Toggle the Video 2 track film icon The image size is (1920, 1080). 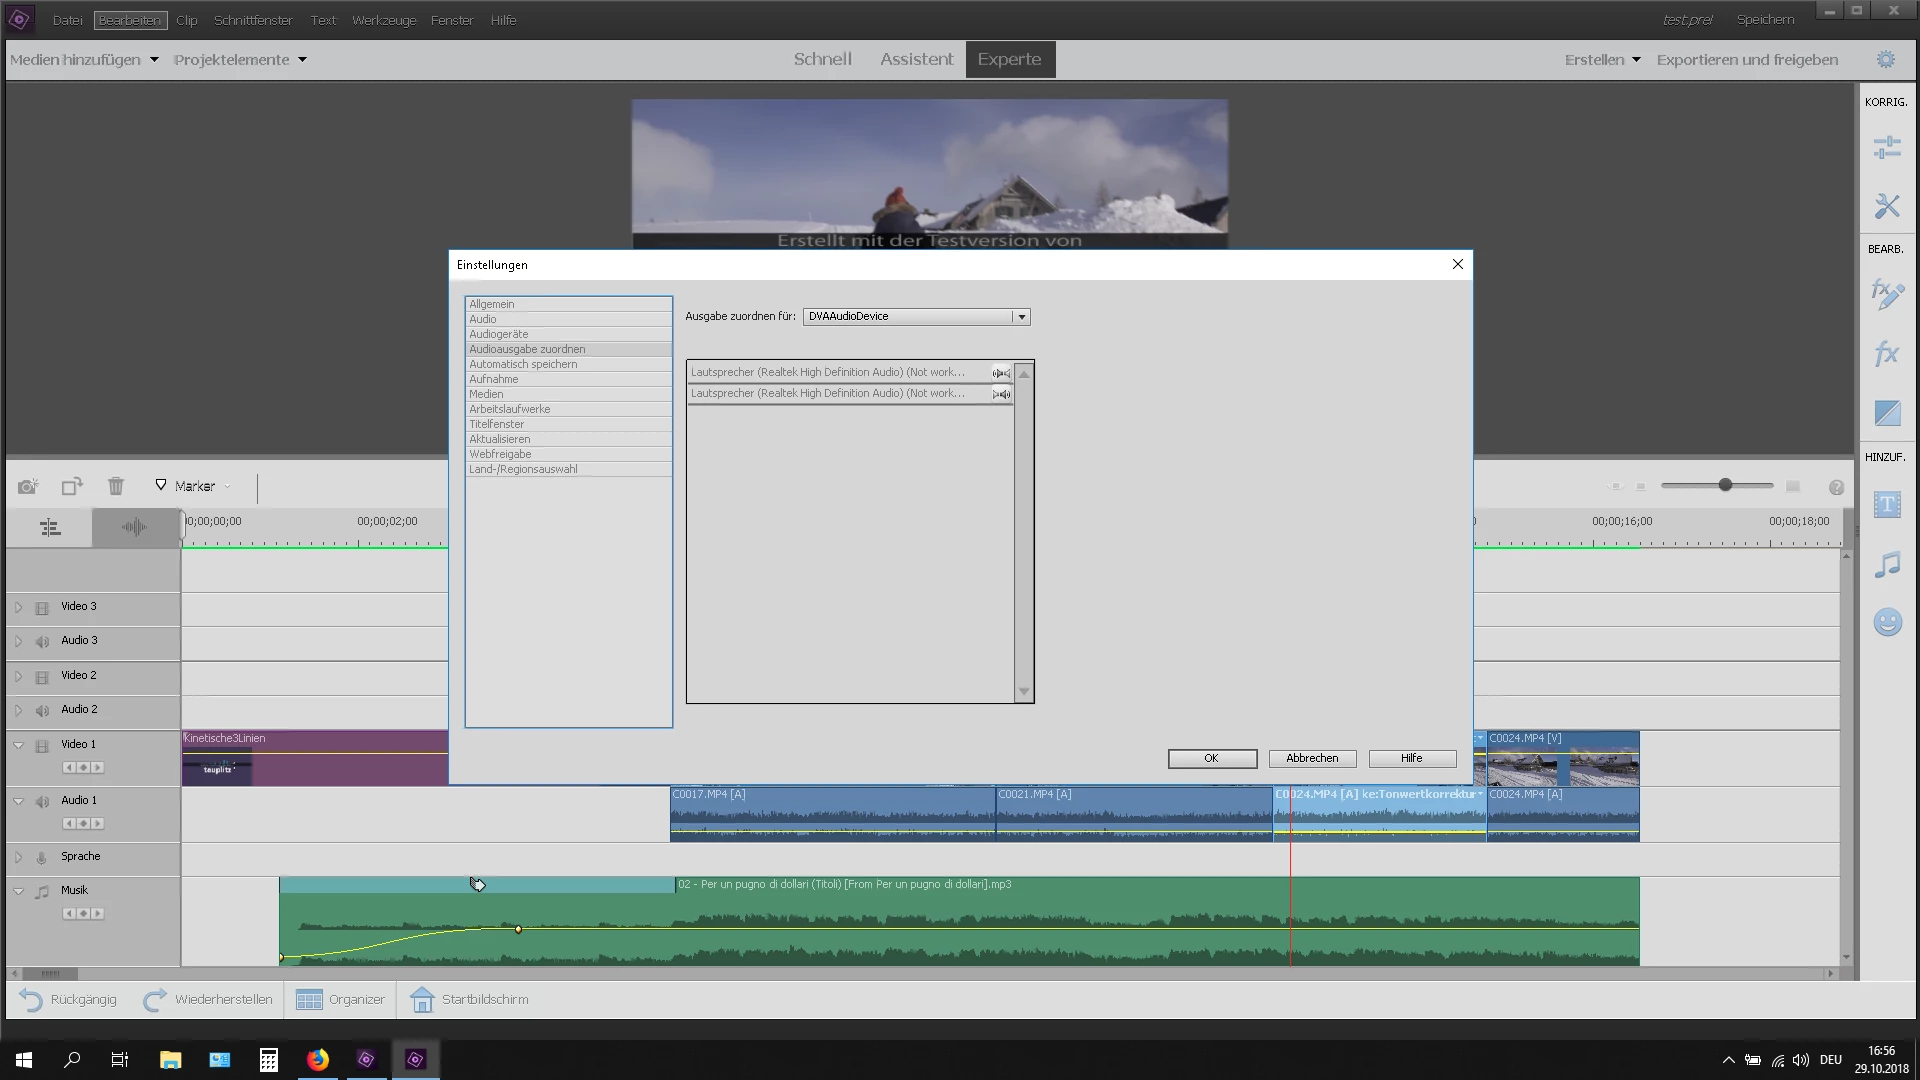(42, 676)
